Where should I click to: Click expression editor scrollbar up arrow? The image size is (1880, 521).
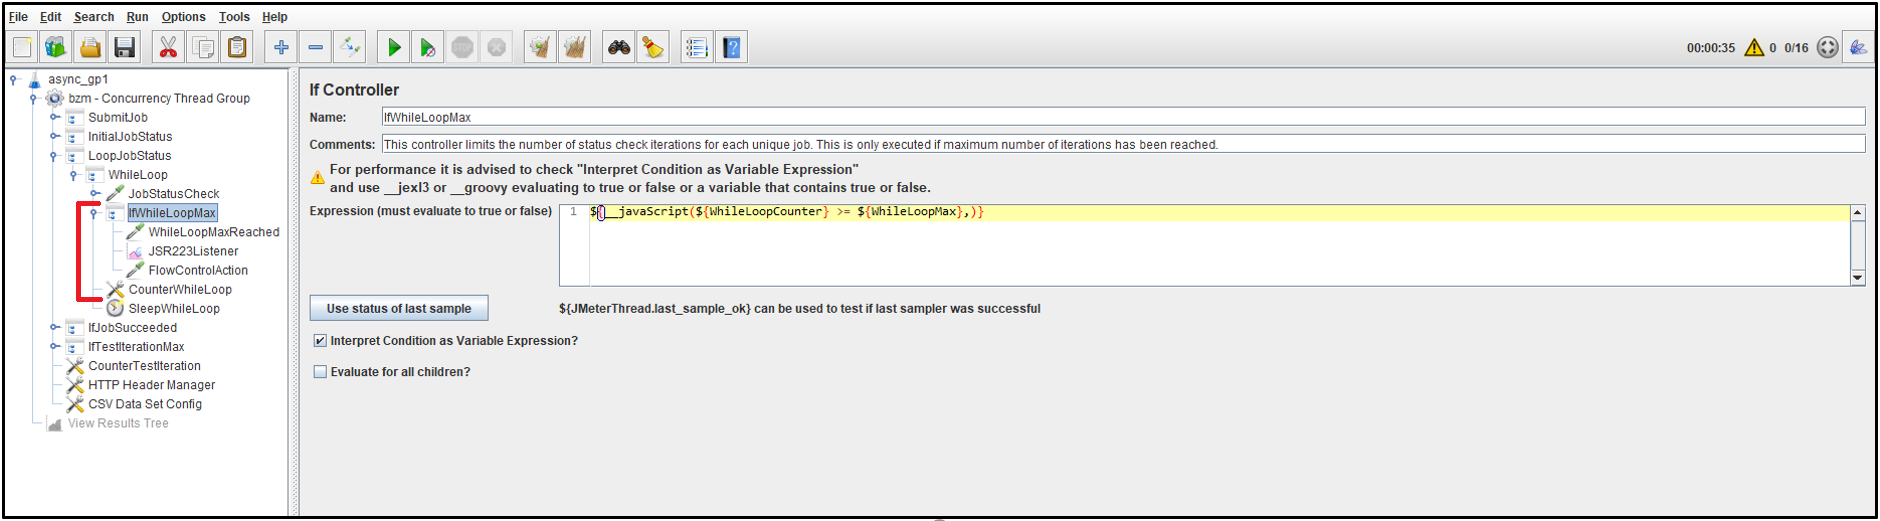click(x=1858, y=212)
